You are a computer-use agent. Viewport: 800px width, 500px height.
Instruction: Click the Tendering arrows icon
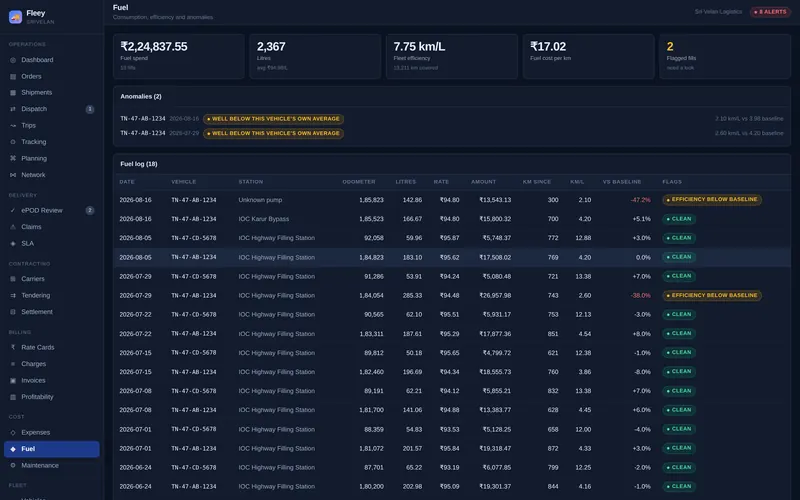pyautogui.click(x=13, y=295)
